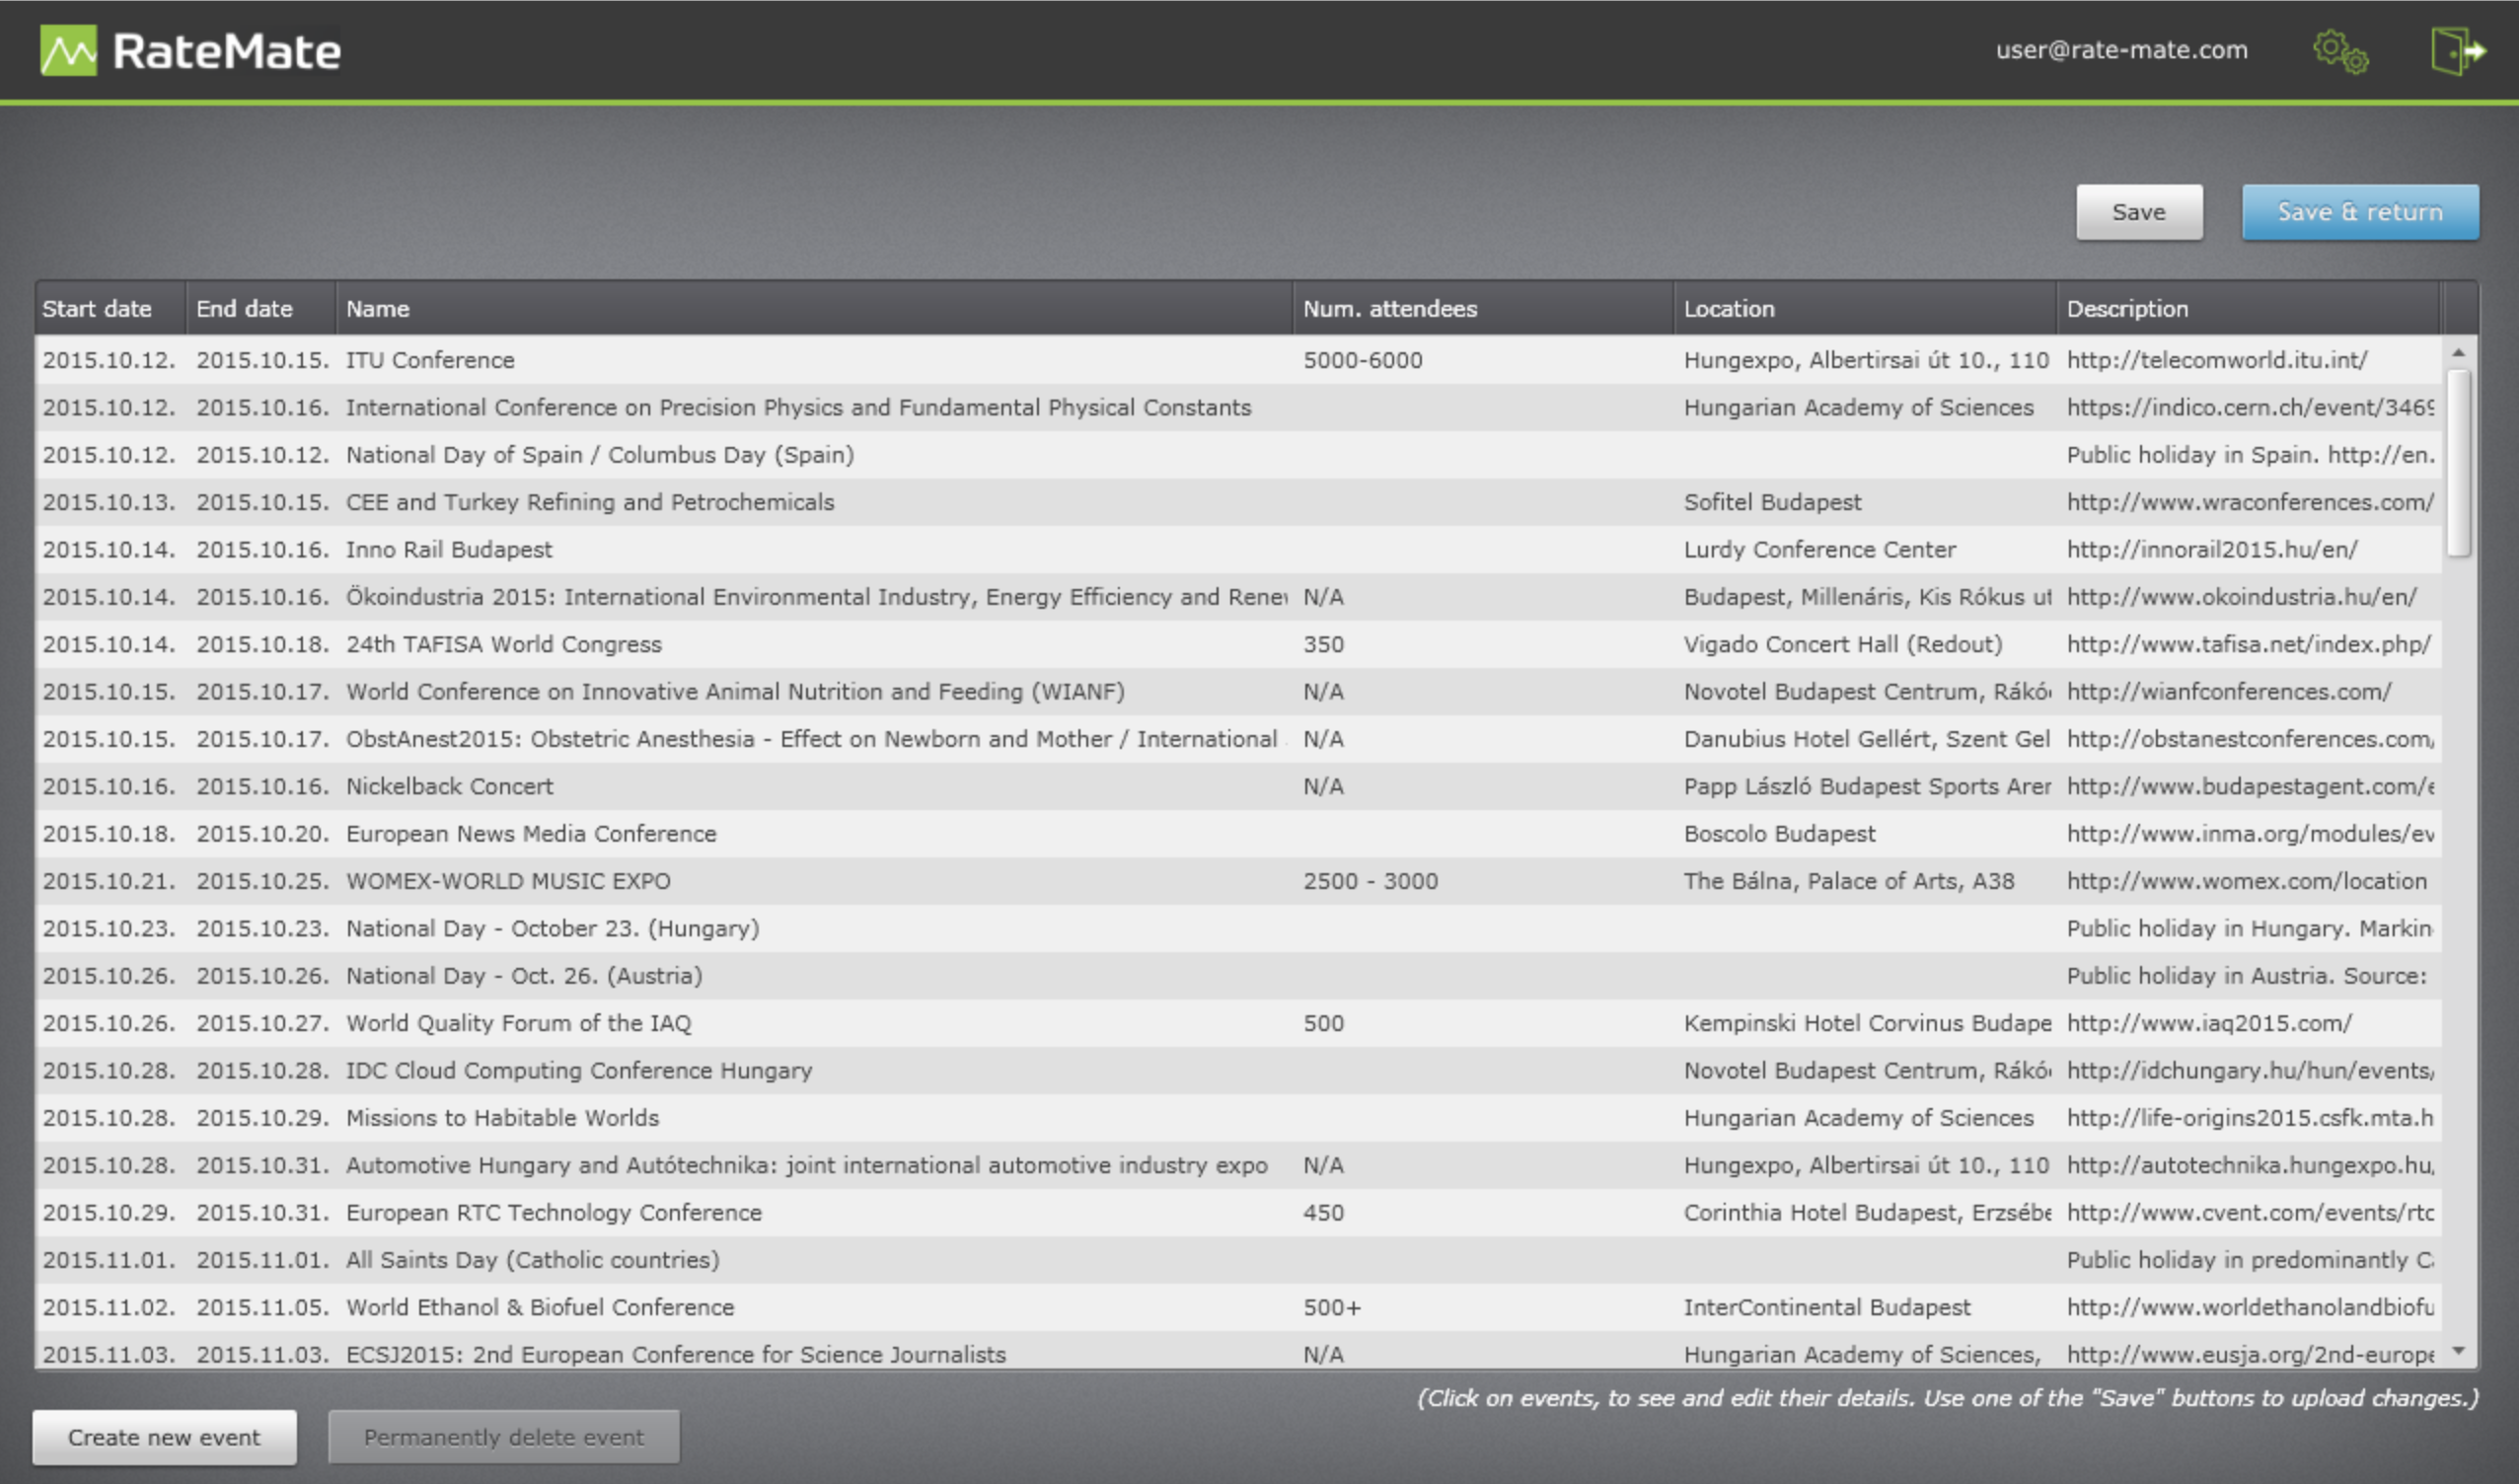
Task: Select the Inno Rail Budapest event
Action: (449, 549)
